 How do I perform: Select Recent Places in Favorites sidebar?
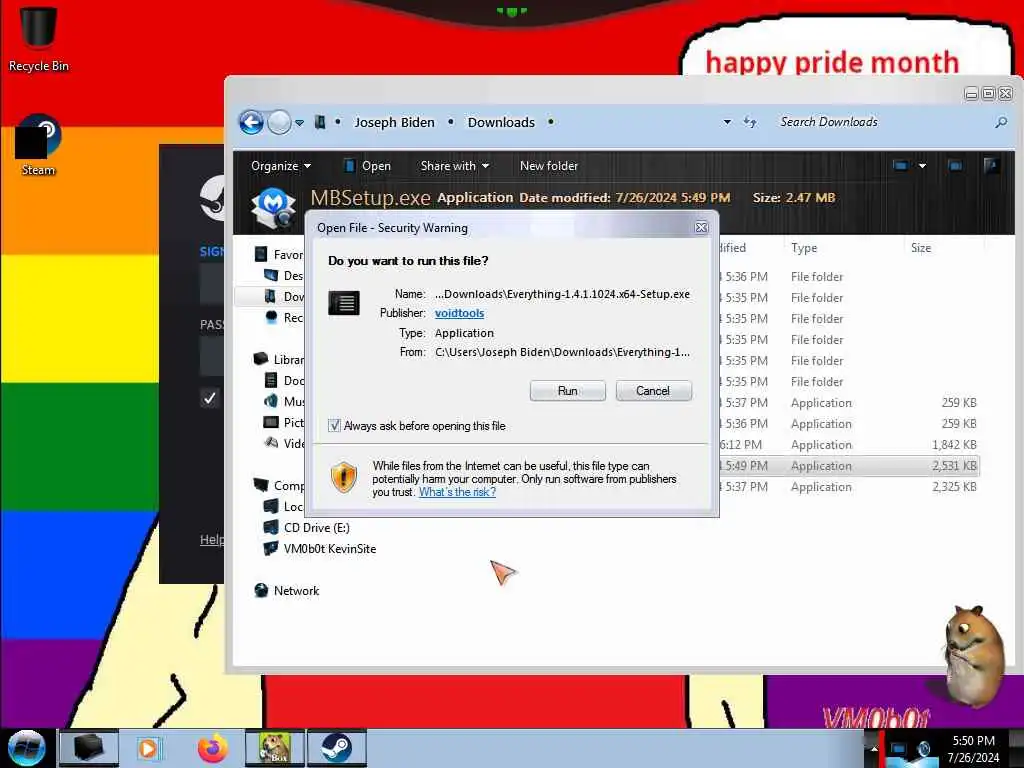[285, 317]
